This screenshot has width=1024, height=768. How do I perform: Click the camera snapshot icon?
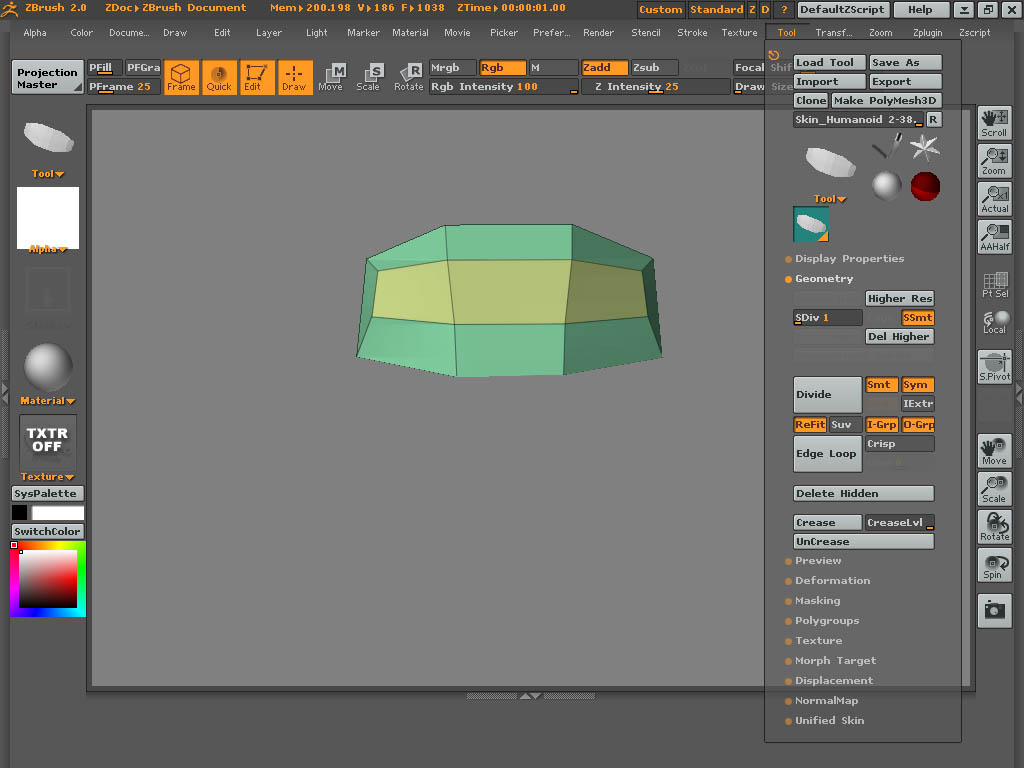pos(994,611)
